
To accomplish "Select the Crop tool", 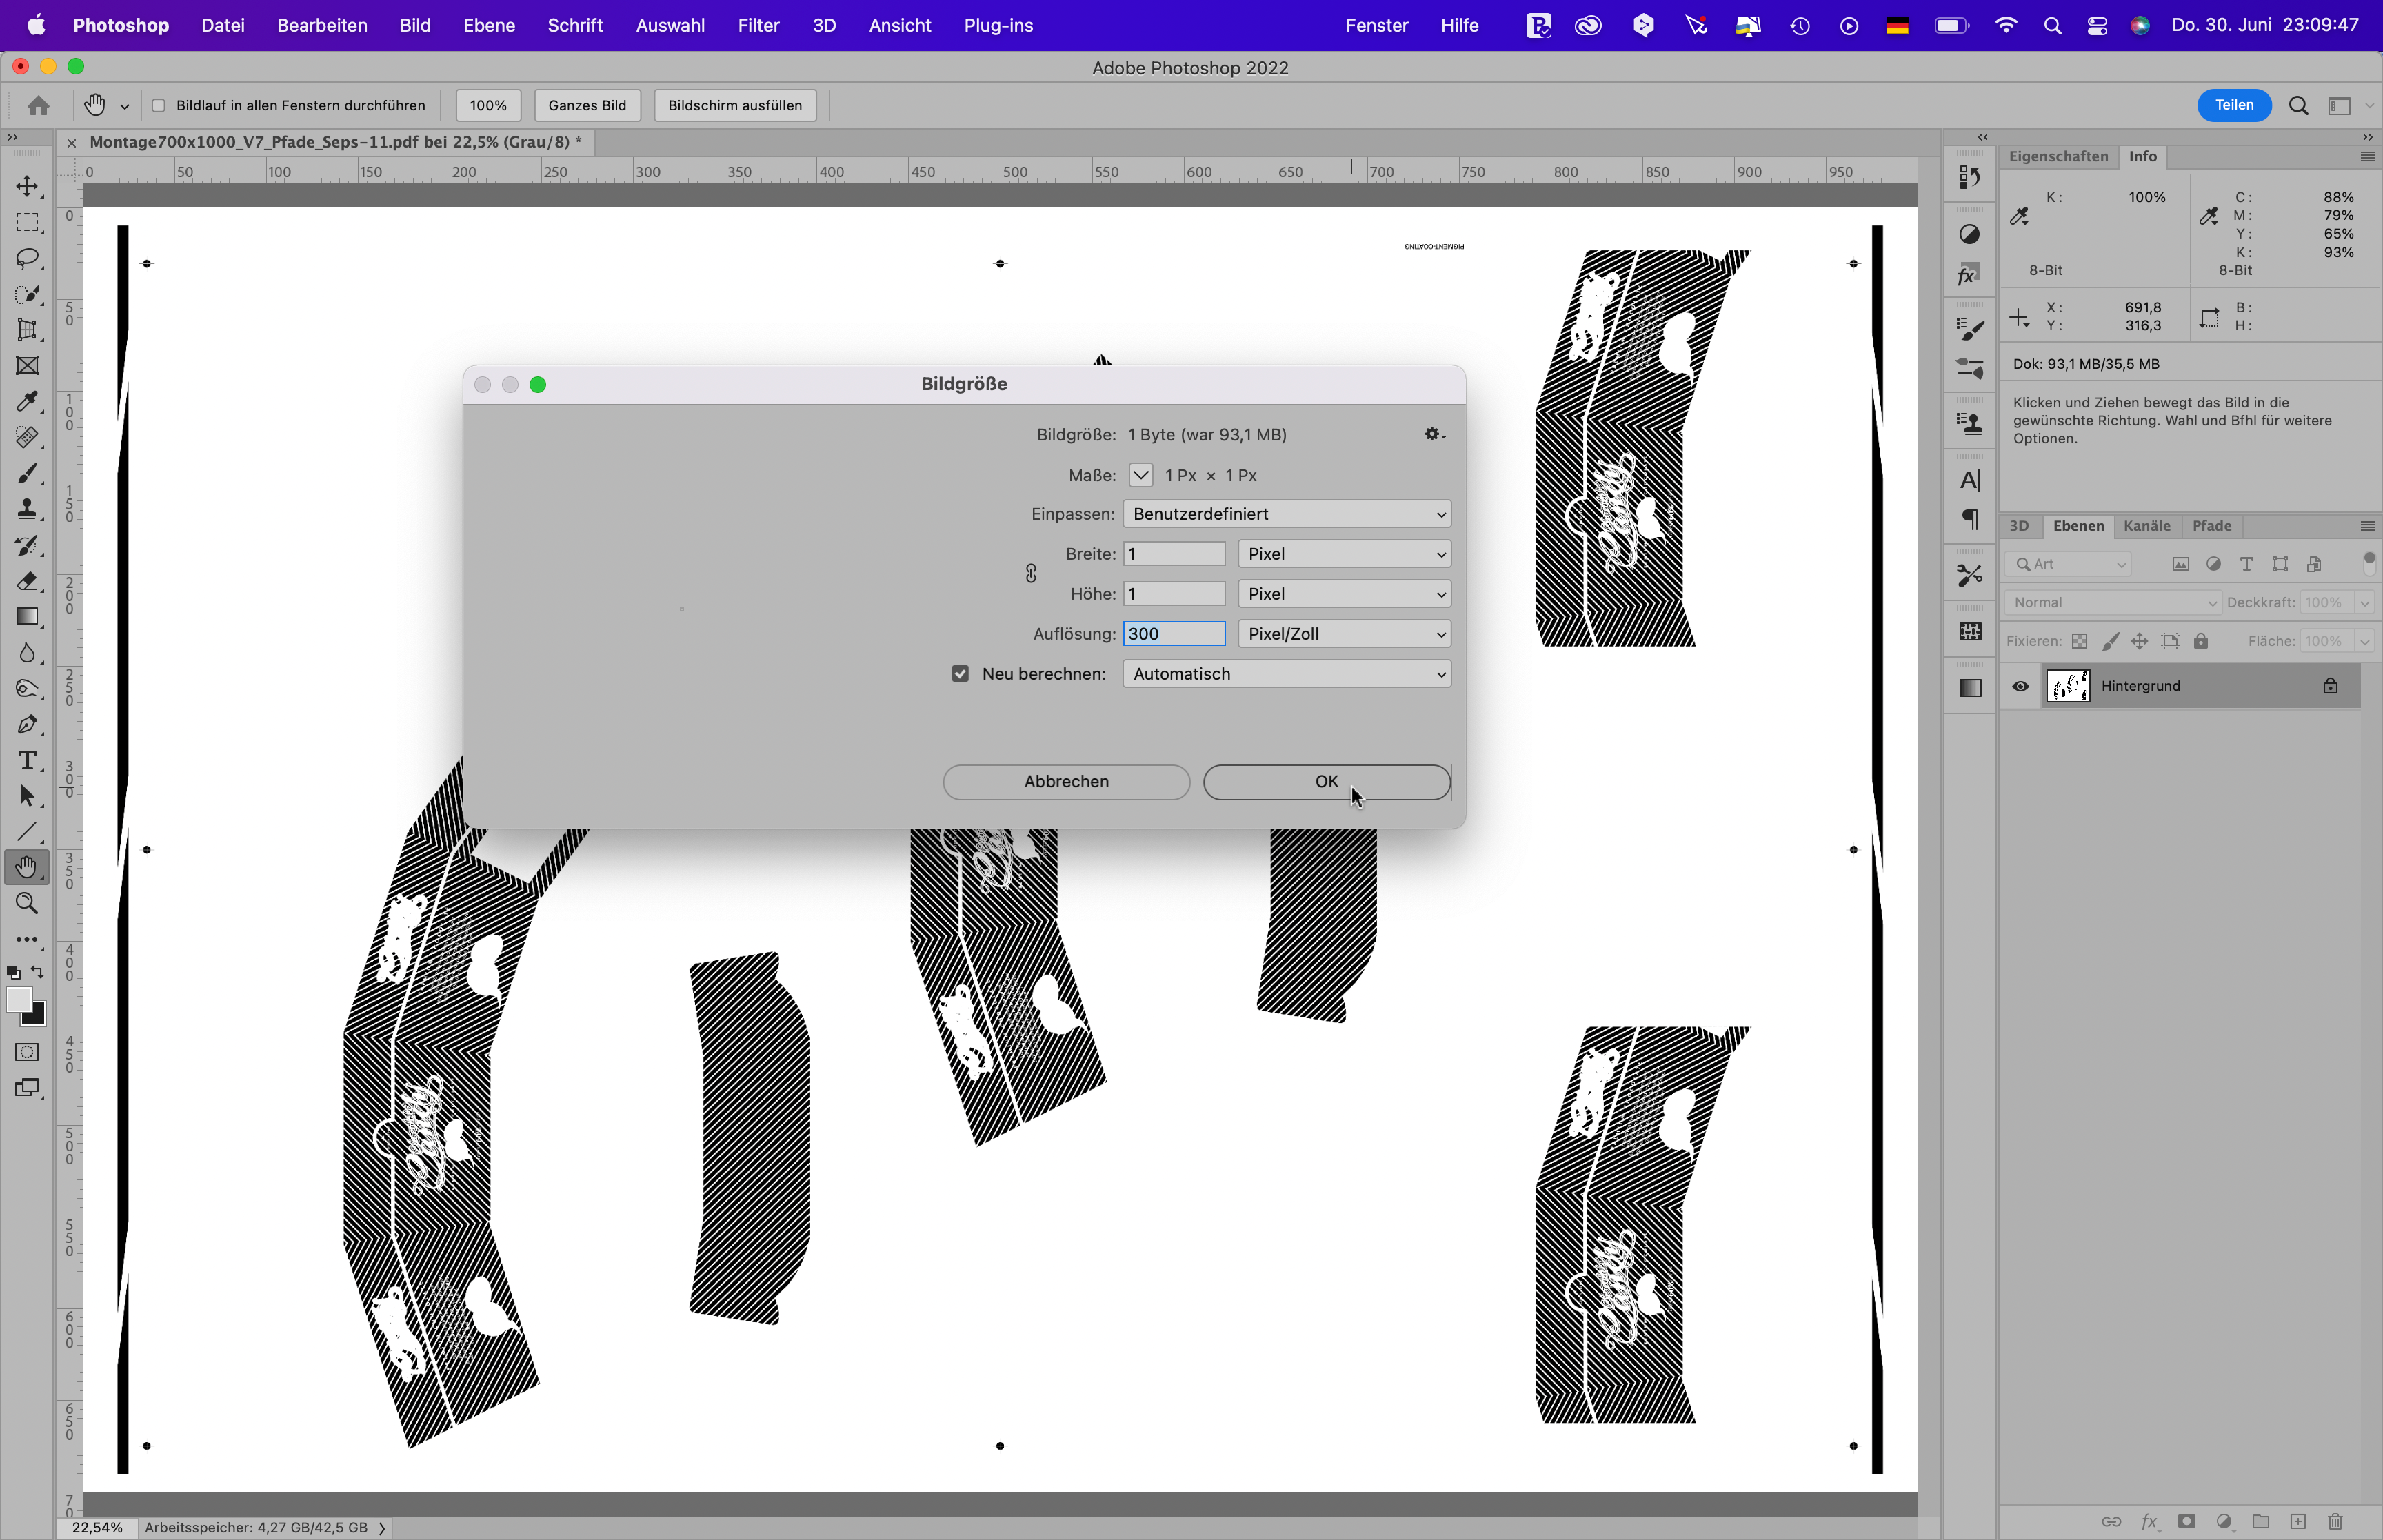I will [27, 330].
